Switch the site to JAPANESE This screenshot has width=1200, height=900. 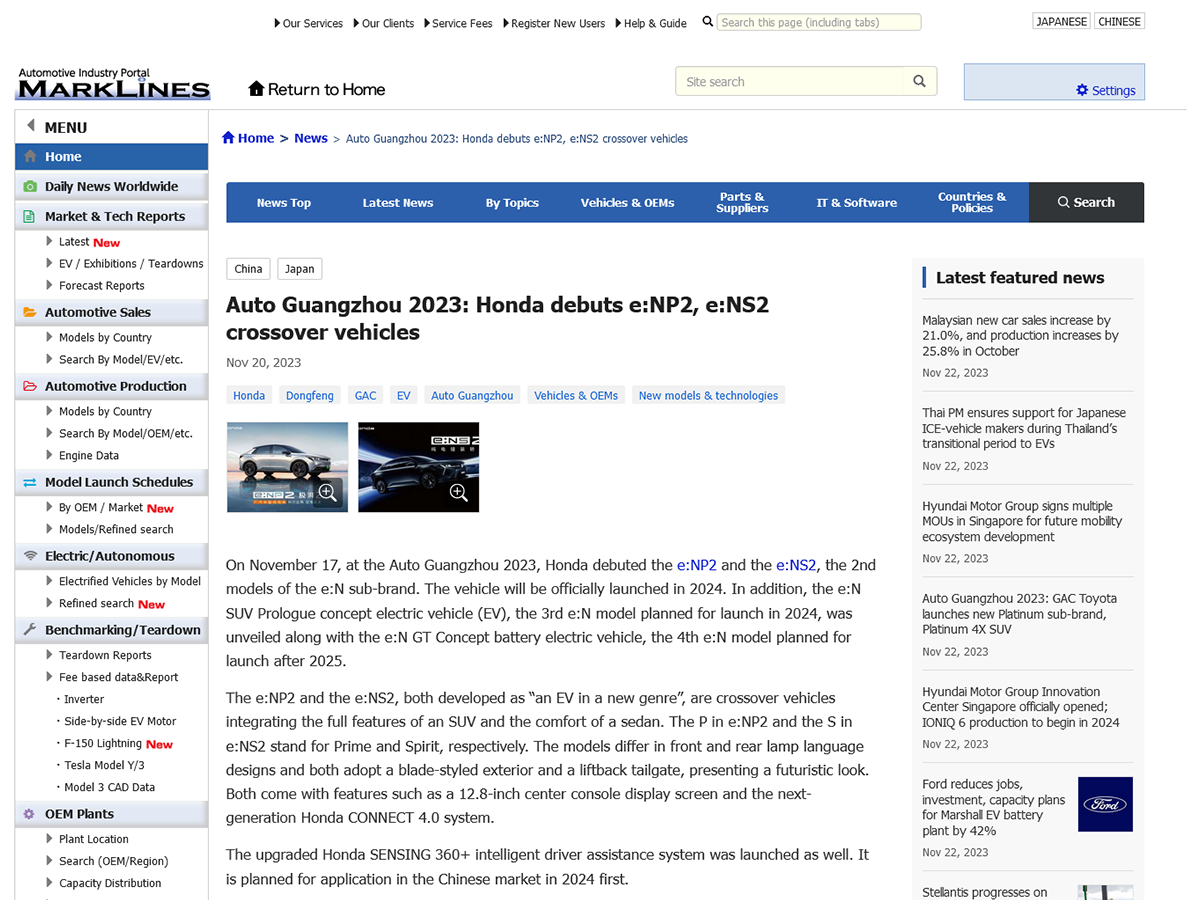[1062, 21]
